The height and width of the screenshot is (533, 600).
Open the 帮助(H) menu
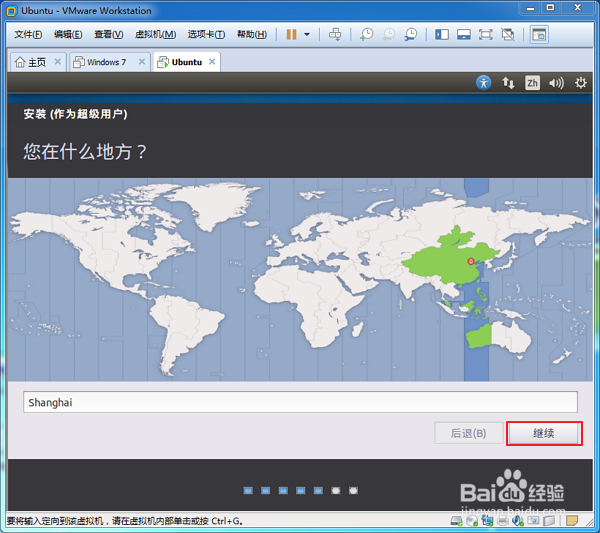click(x=252, y=34)
